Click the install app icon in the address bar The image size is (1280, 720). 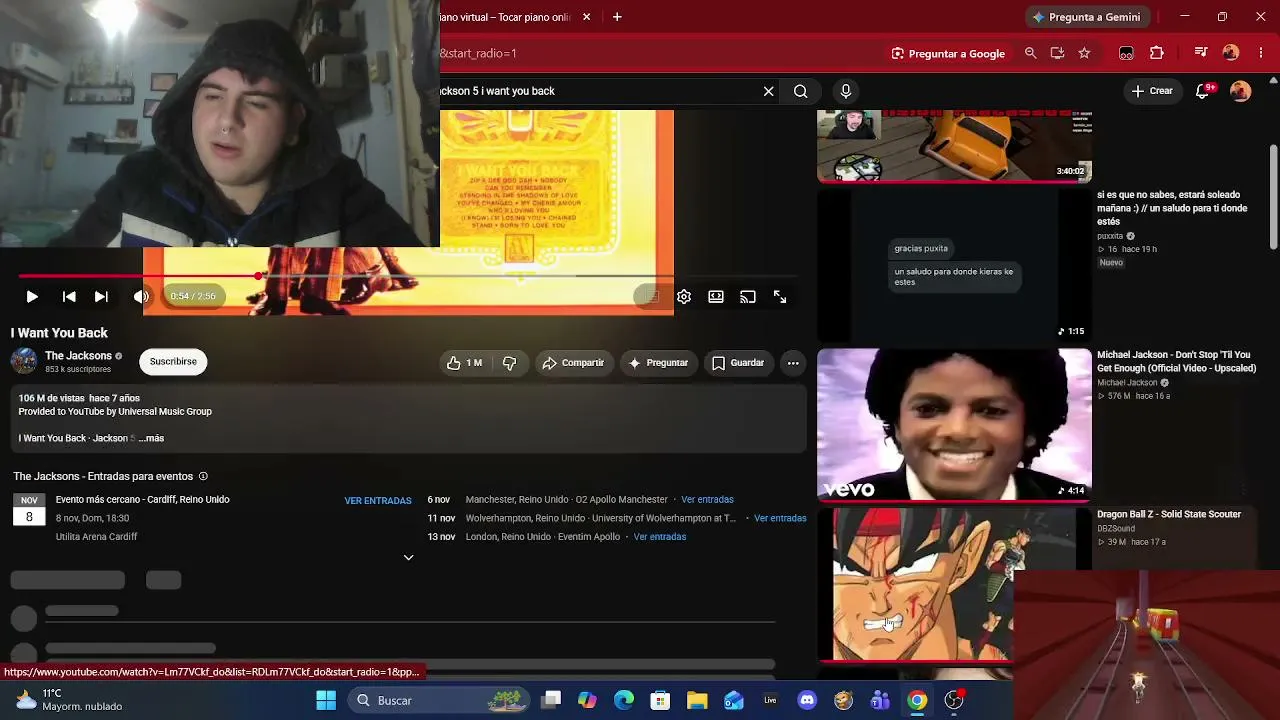[x=1057, y=53]
